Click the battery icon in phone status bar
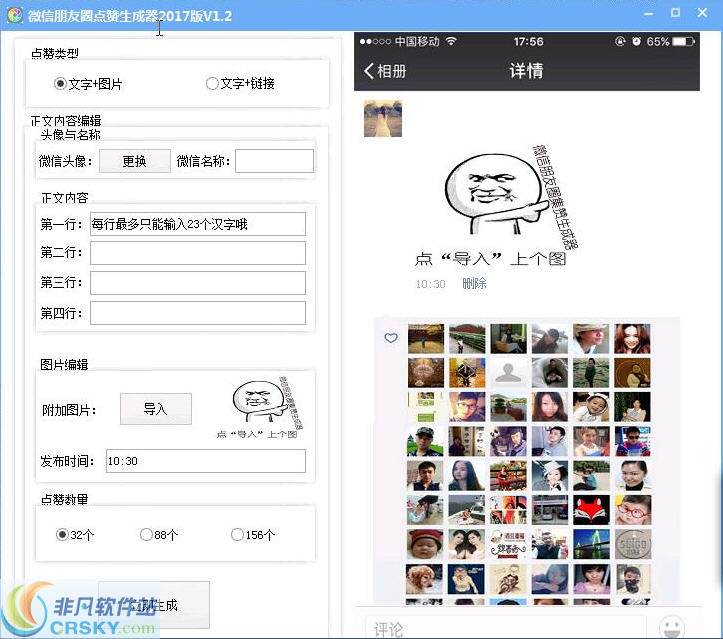This screenshot has width=723, height=639. (683, 41)
